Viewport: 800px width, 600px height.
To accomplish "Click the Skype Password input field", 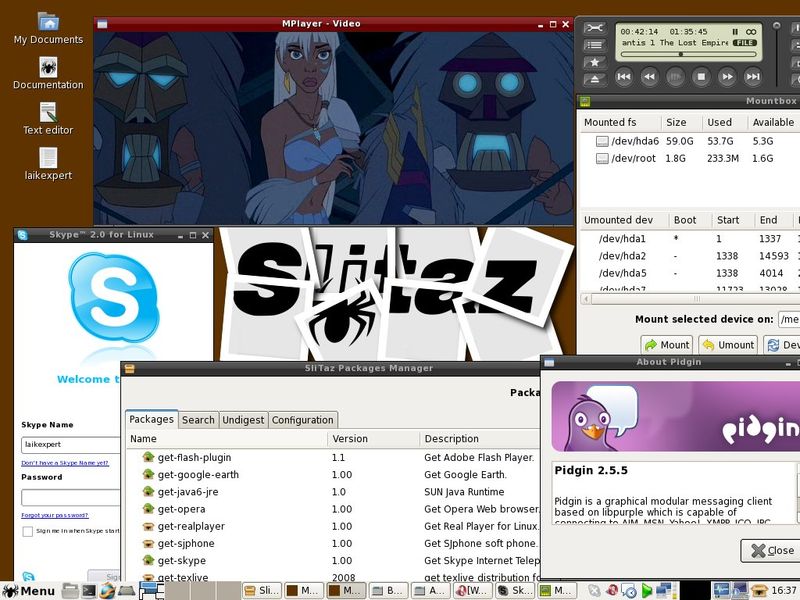I will click(70, 497).
